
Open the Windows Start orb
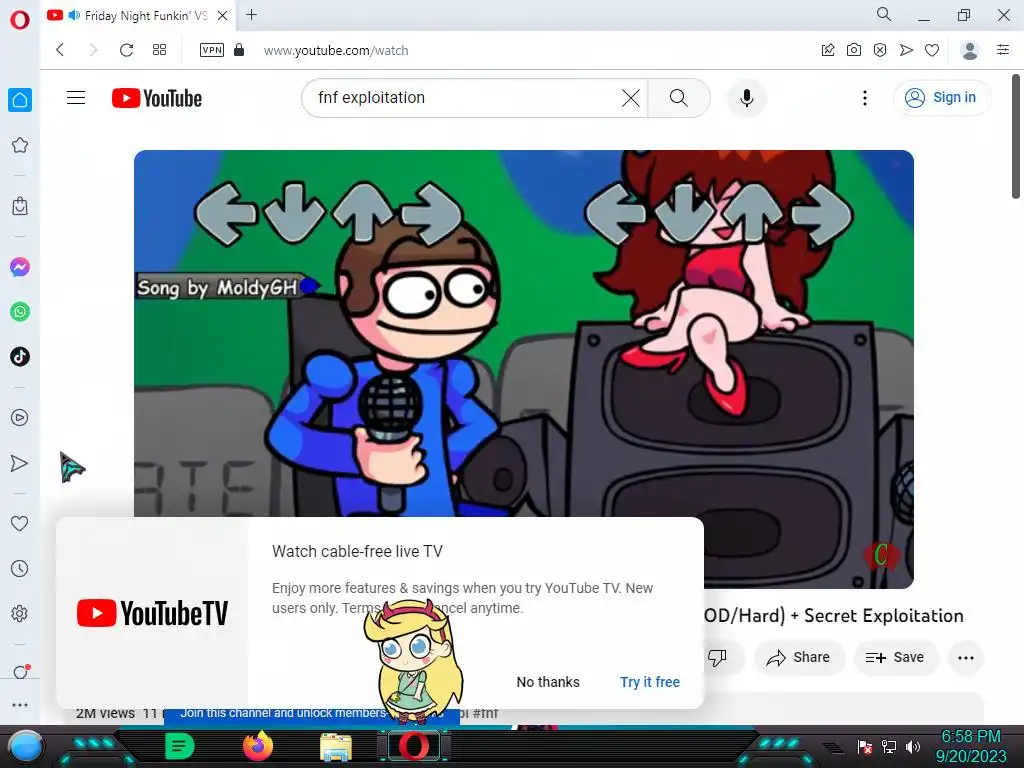coord(25,747)
